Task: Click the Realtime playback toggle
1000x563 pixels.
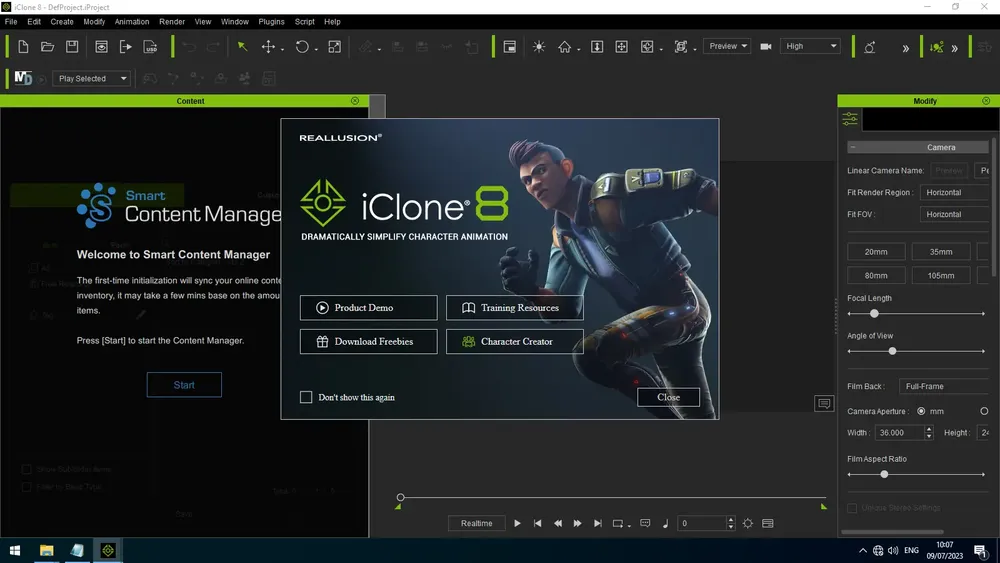Action: (x=476, y=523)
